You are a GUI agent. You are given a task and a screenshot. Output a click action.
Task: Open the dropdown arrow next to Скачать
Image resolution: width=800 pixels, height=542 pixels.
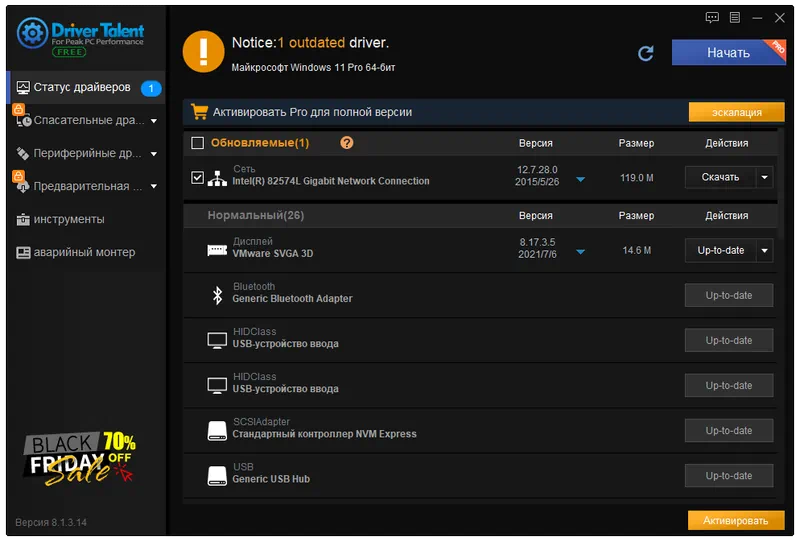[764, 178]
